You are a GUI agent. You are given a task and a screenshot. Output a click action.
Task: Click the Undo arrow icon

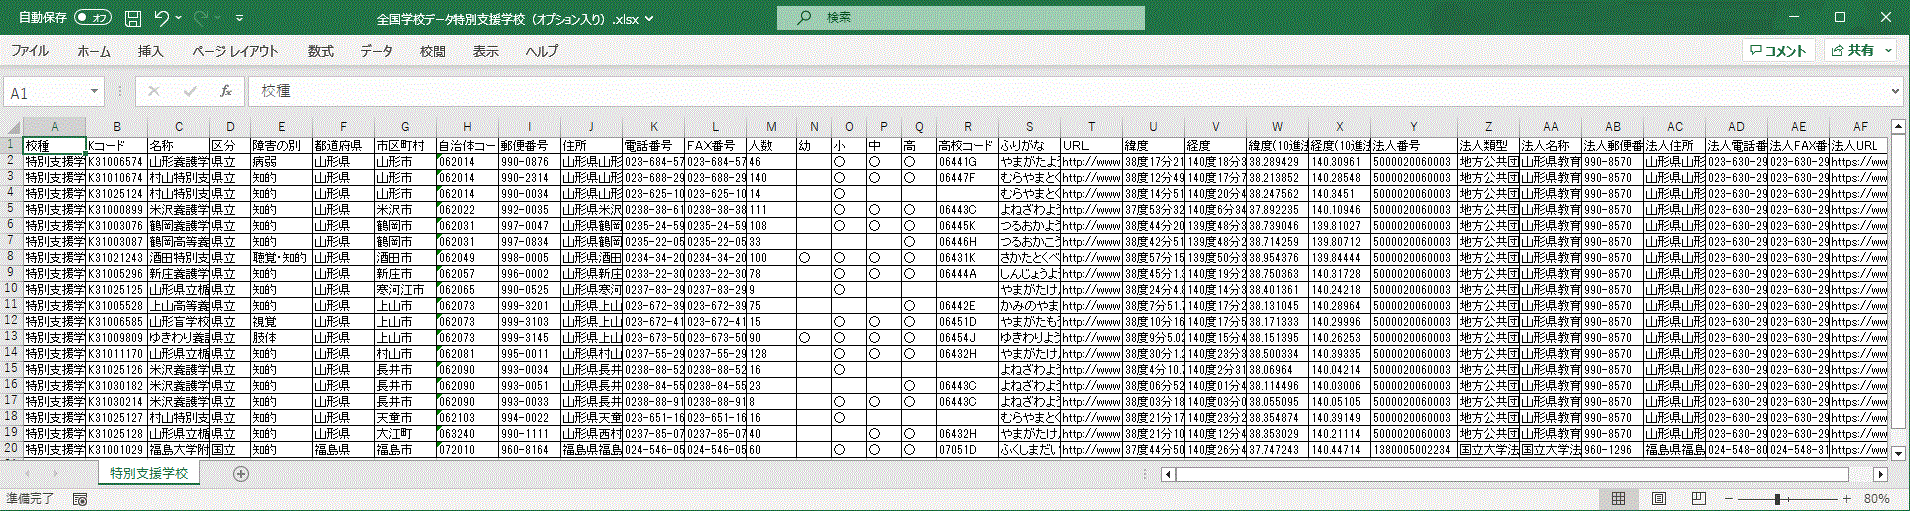(x=162, y=18)
